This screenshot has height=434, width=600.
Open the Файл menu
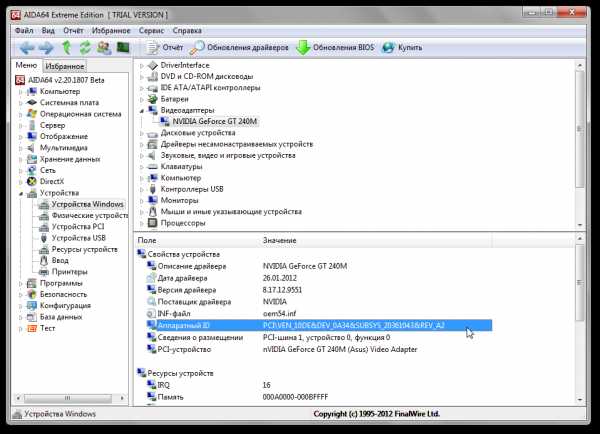24,31
